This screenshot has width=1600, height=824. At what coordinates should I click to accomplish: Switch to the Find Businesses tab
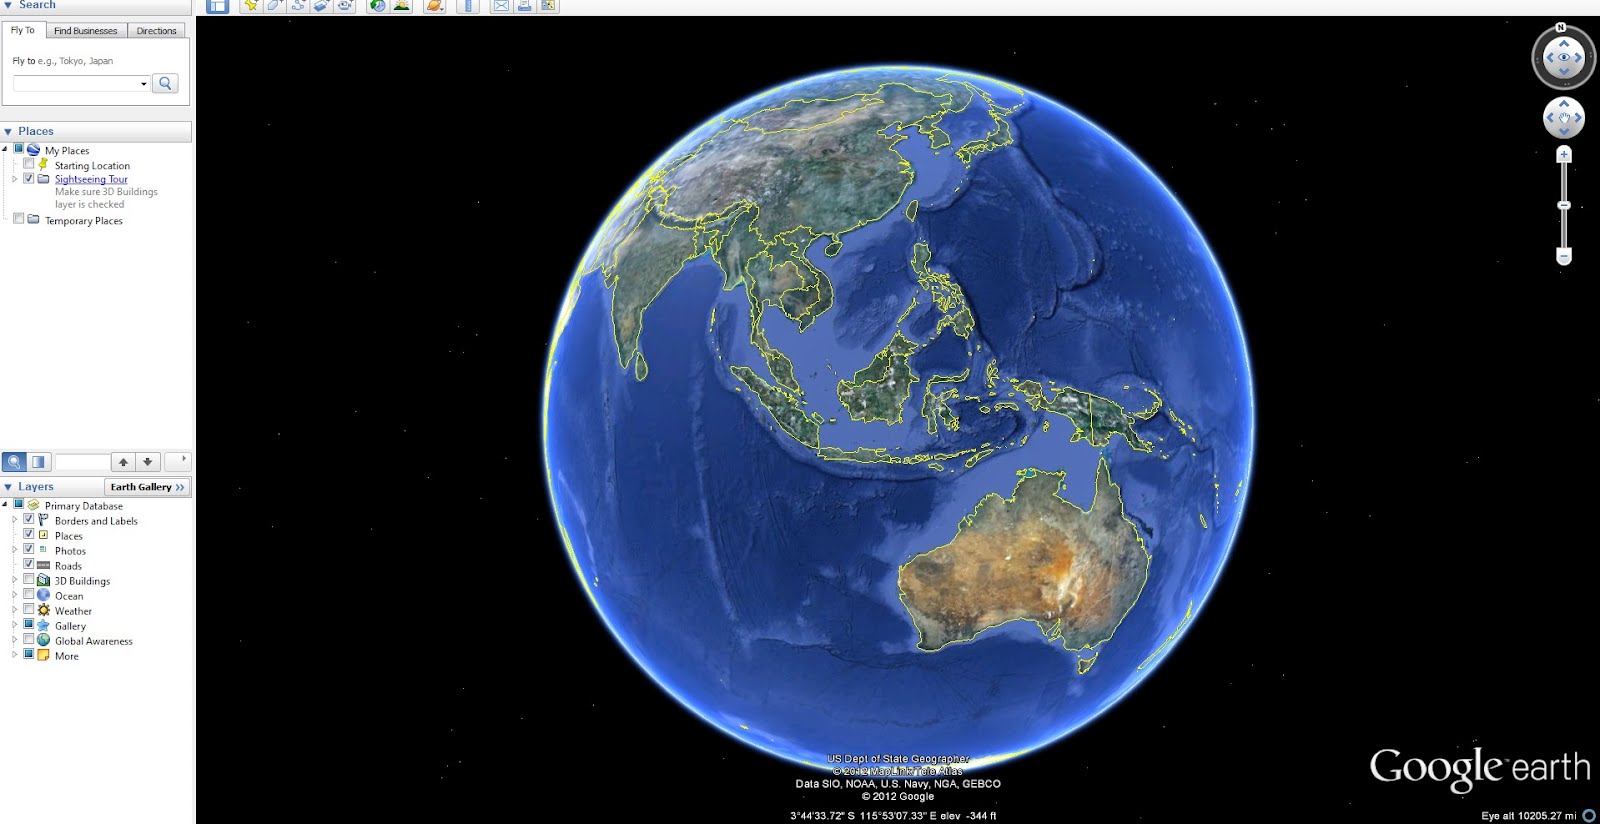coord(85,31)
